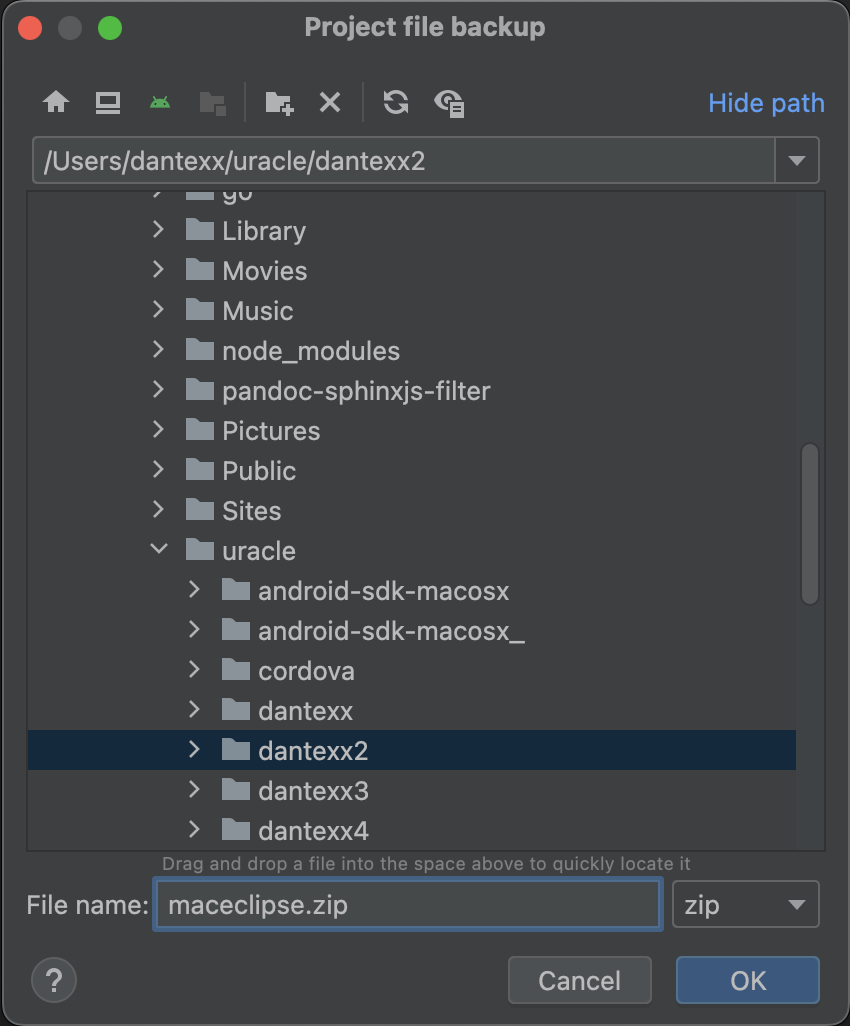
Task: Click the Delete (X) toolbar icon
Action: (330, 102)
